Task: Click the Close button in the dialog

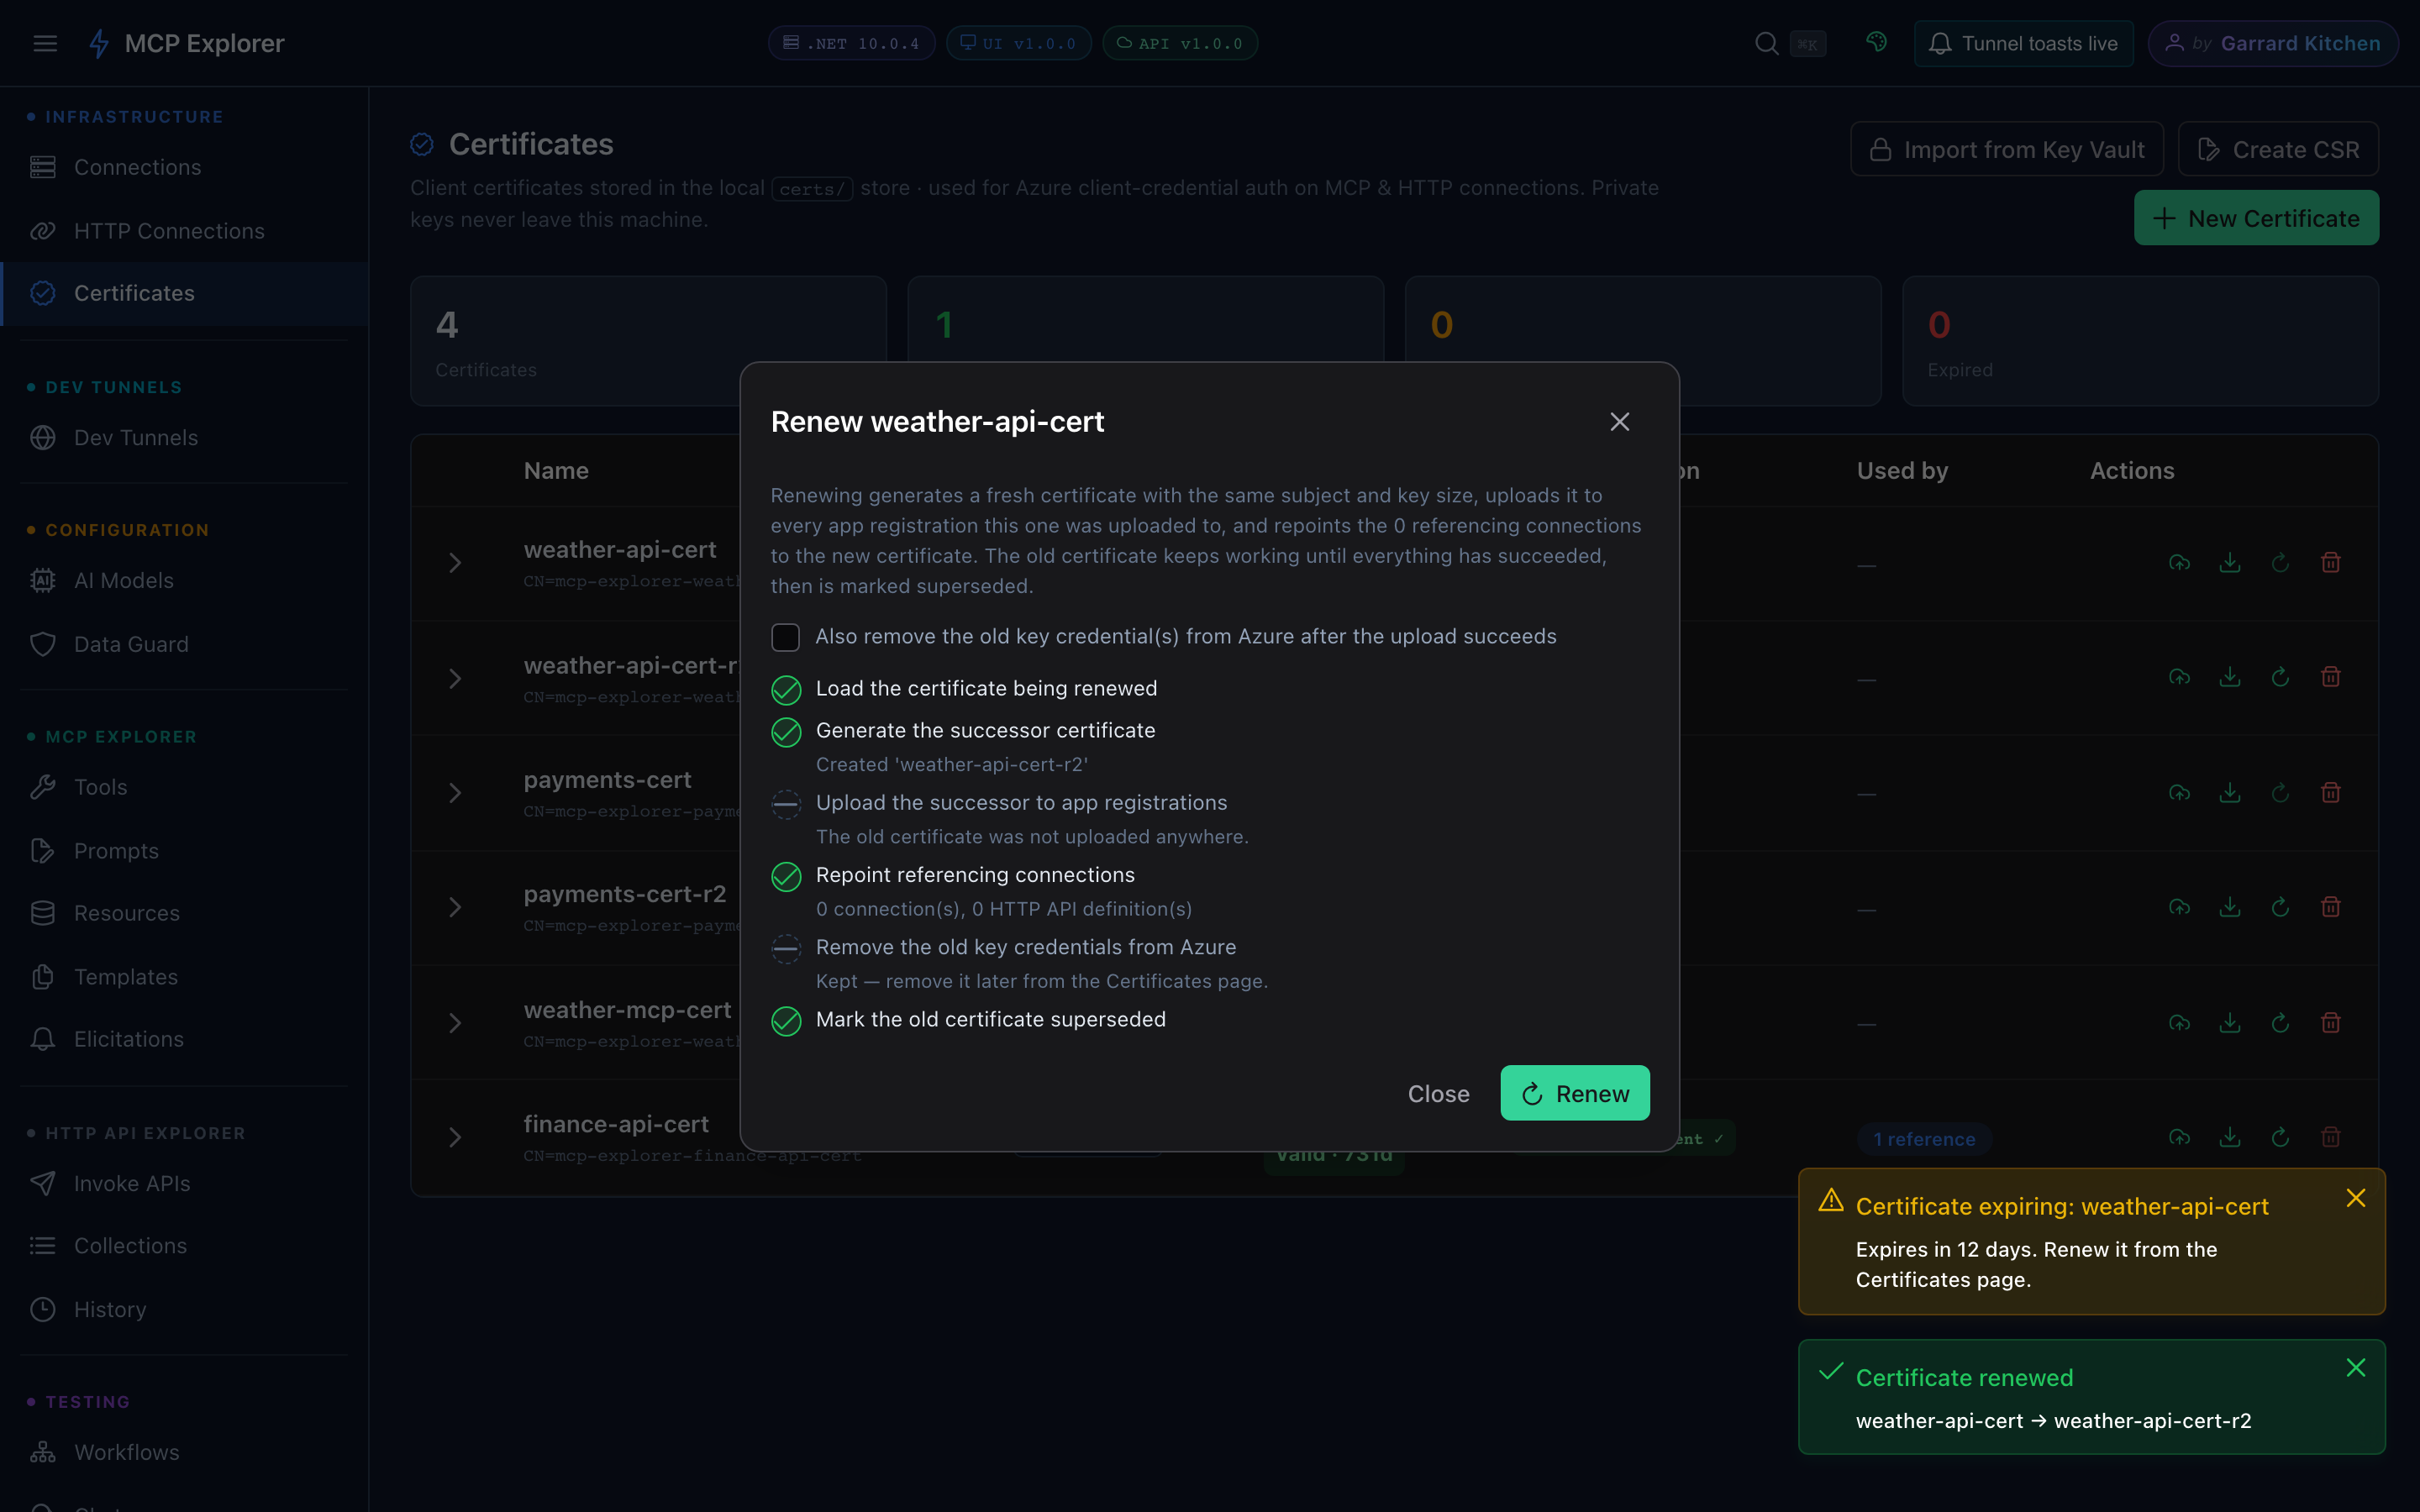Action: click(1438, 1093)
